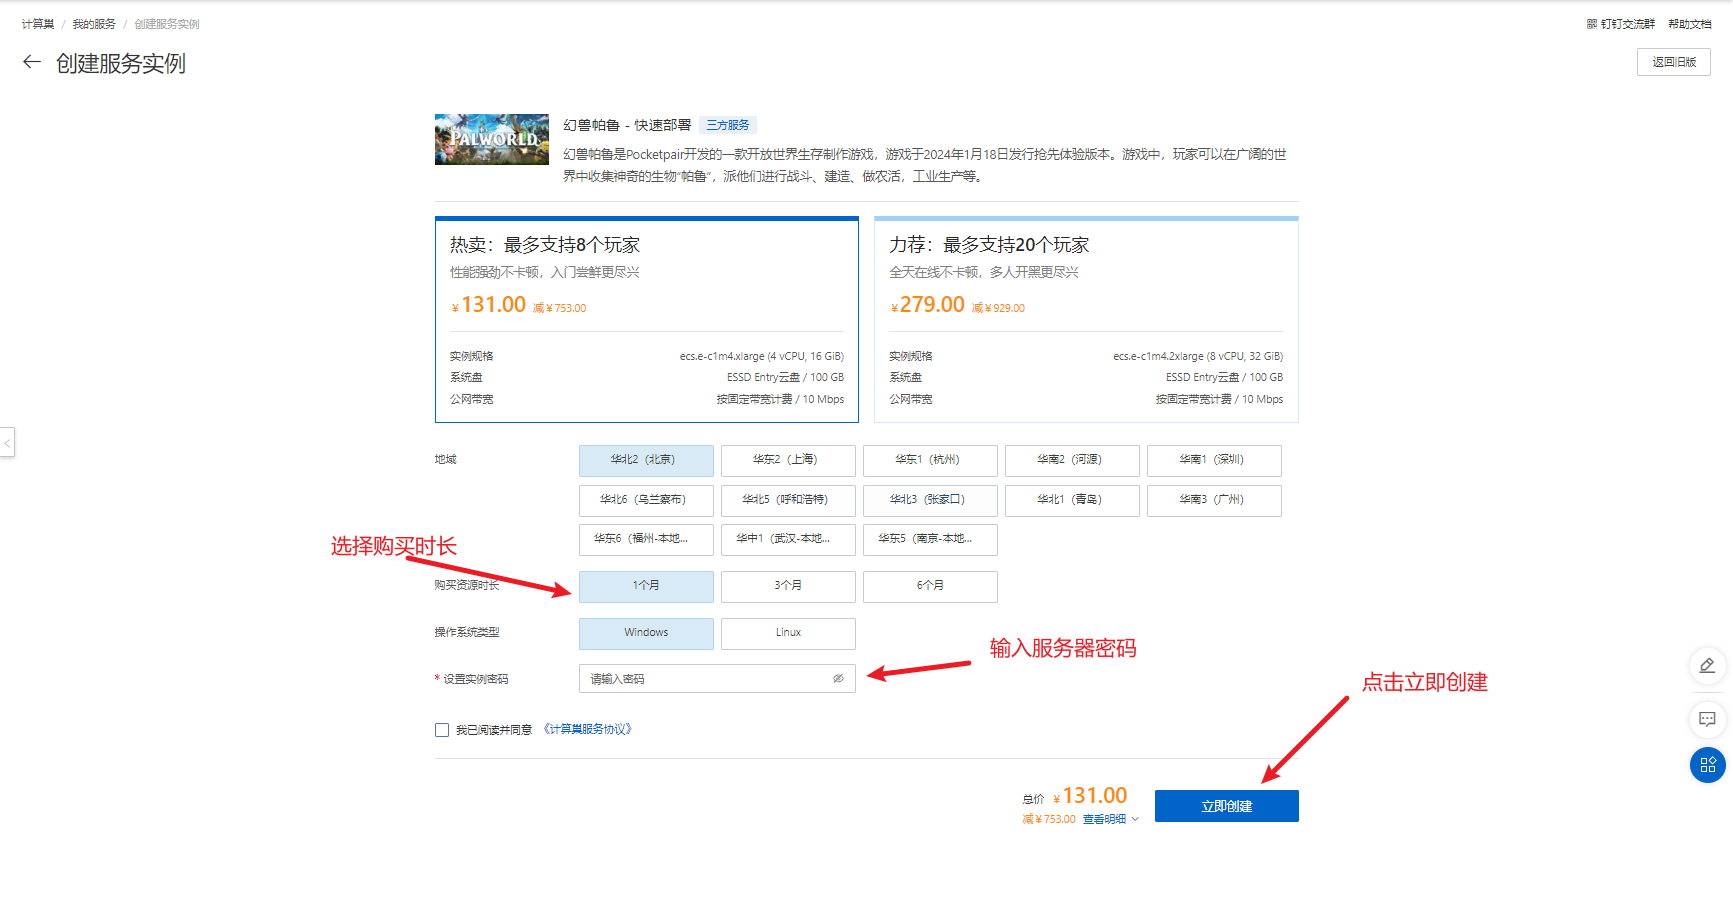Viewport: 1733px width, 898px height.
Task: Click the 幻兽帕鲁 - 快速部署 title
Action: [x=627, y=125]
